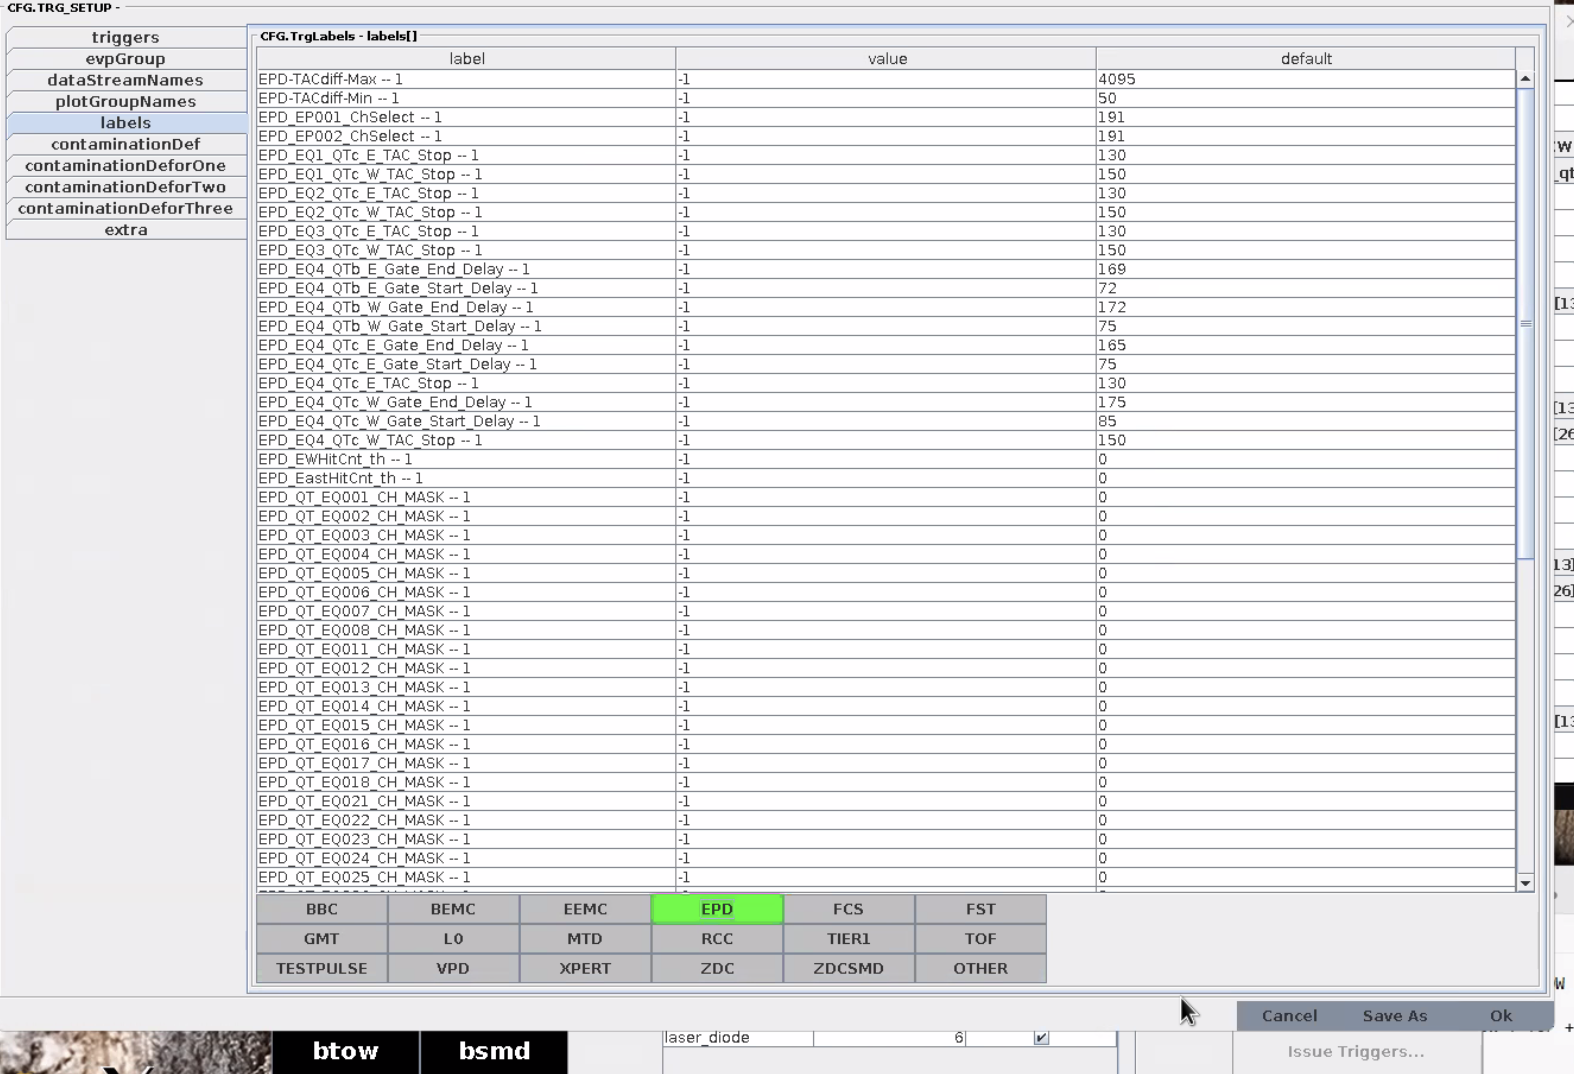The image size is (1574, 1074).
Task: Toggle the laser_diode checkbox
Action: [1041, 1038]
